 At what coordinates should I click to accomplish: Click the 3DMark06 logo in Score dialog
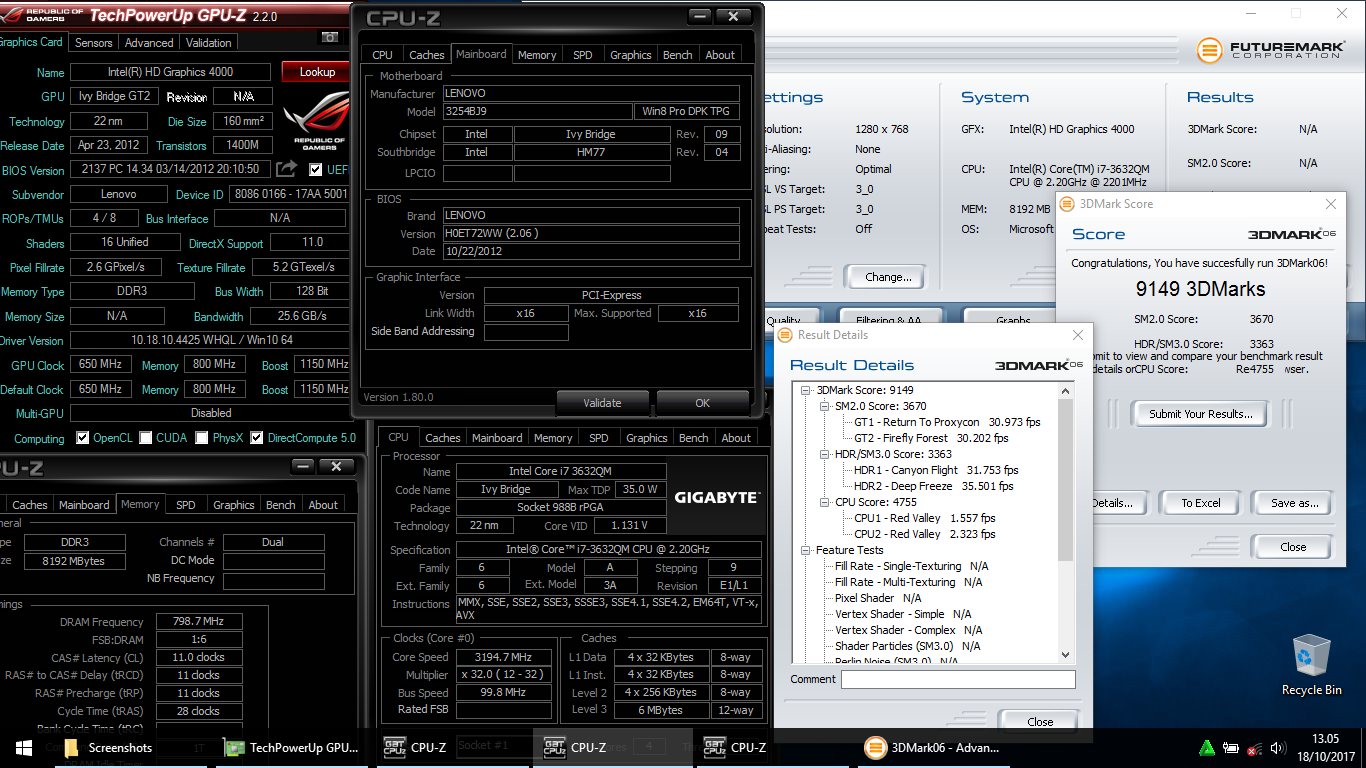tap(1292, 234)
